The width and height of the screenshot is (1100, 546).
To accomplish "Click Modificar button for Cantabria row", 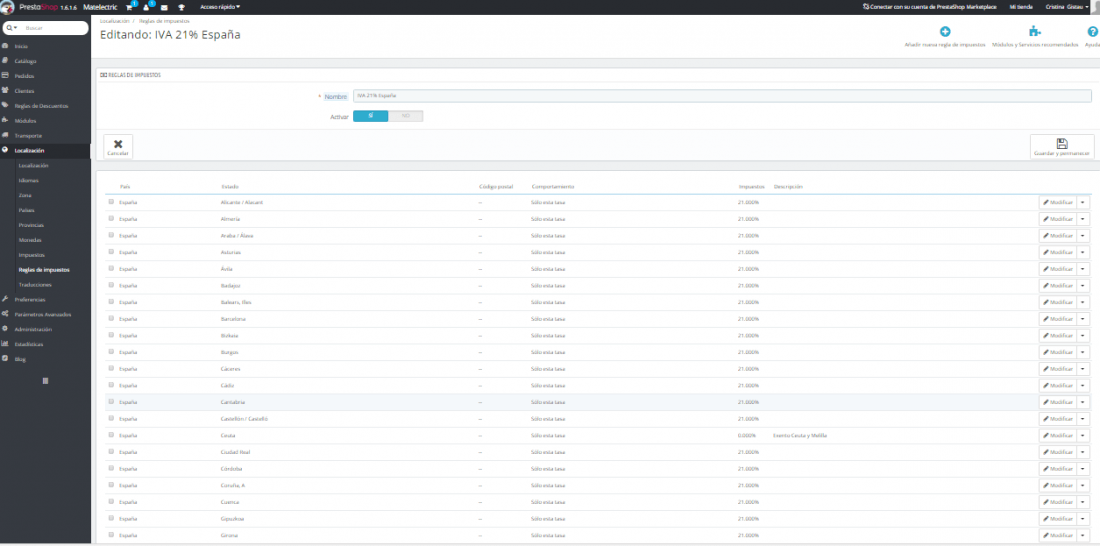I will (1057, 402).
